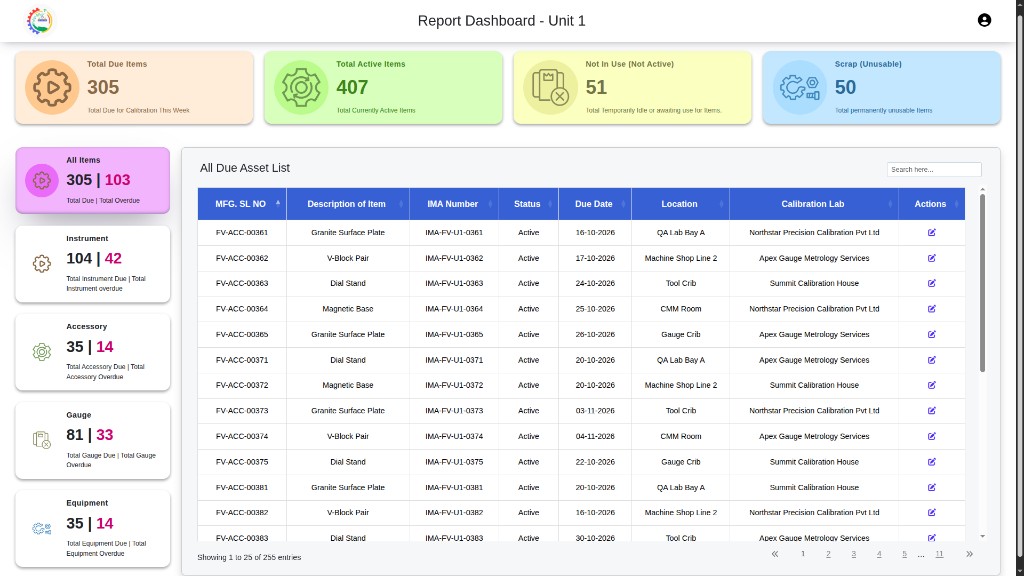The image size is (1024, 576).
Task: Sort table by IMA Number column
Action: pos(454,204)
